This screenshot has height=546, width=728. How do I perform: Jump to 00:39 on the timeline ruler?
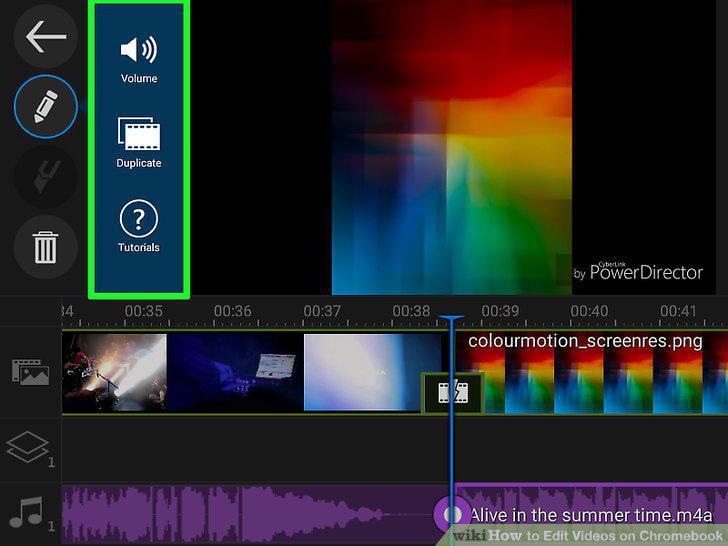pos(500,311)
